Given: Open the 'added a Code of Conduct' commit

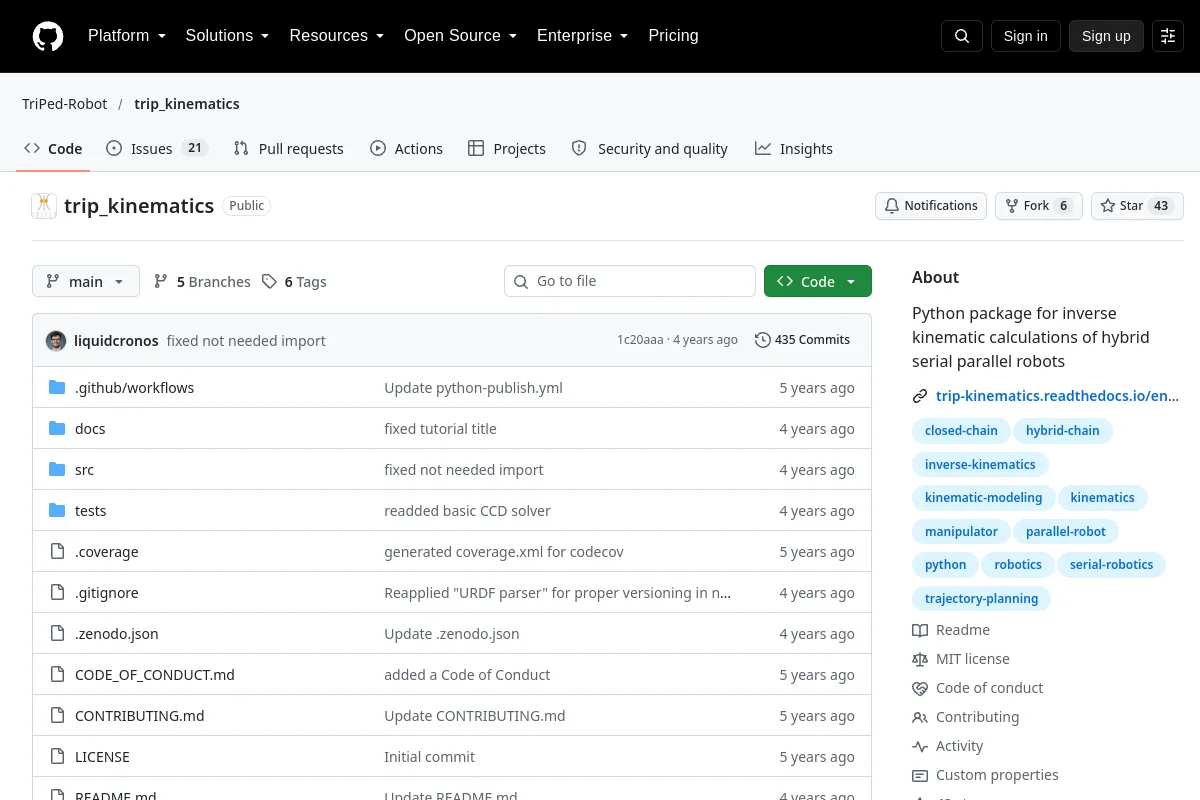Looking at the screenshot, I should (467, 674).
